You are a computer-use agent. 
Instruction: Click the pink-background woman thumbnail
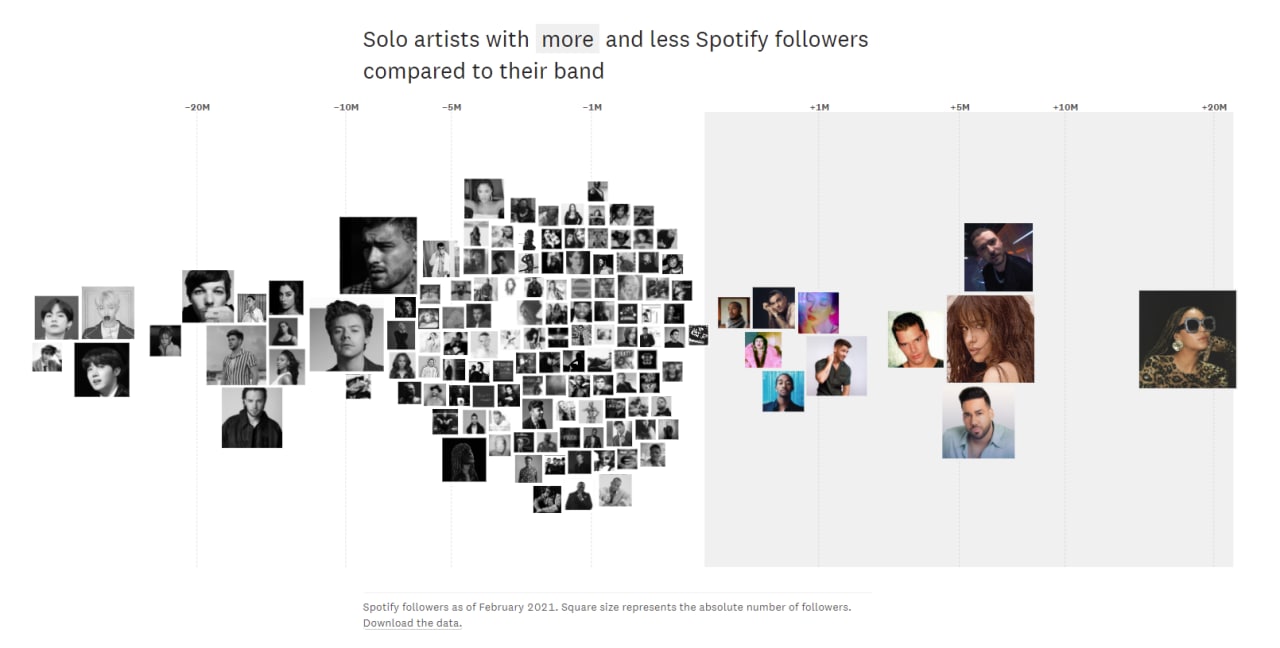pyautogui.click(x=763, y=350)
